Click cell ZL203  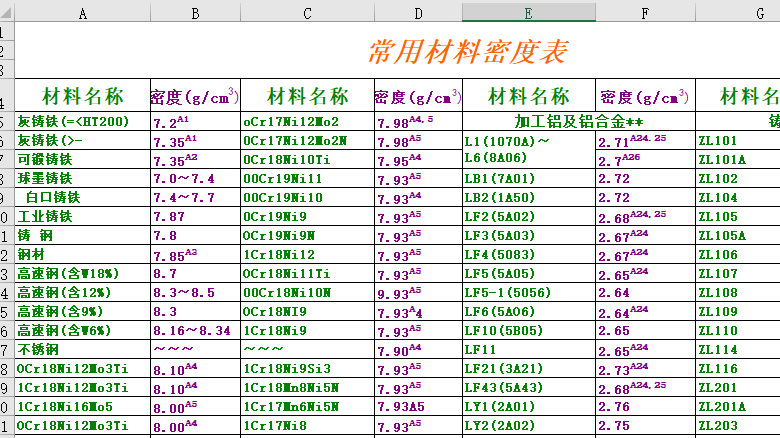[738, 426]
